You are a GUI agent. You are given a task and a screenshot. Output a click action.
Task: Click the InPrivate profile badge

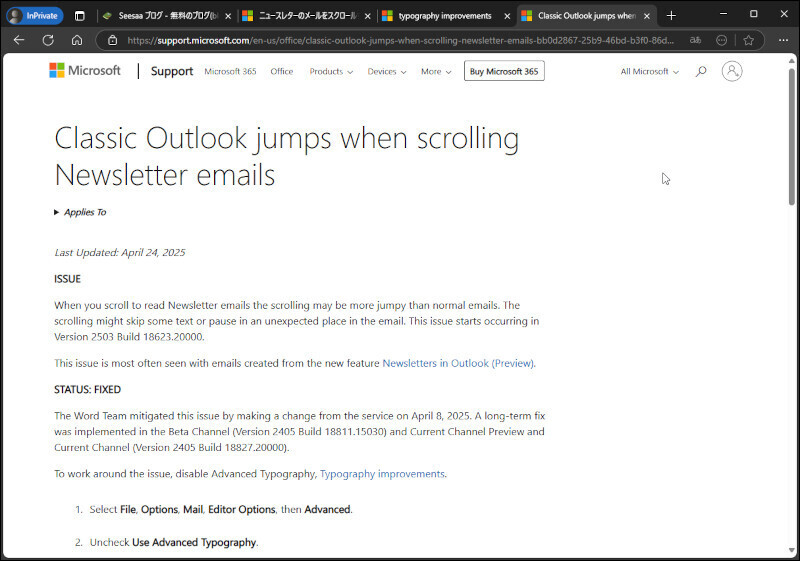pyautogui.click(x=35, y=16)
